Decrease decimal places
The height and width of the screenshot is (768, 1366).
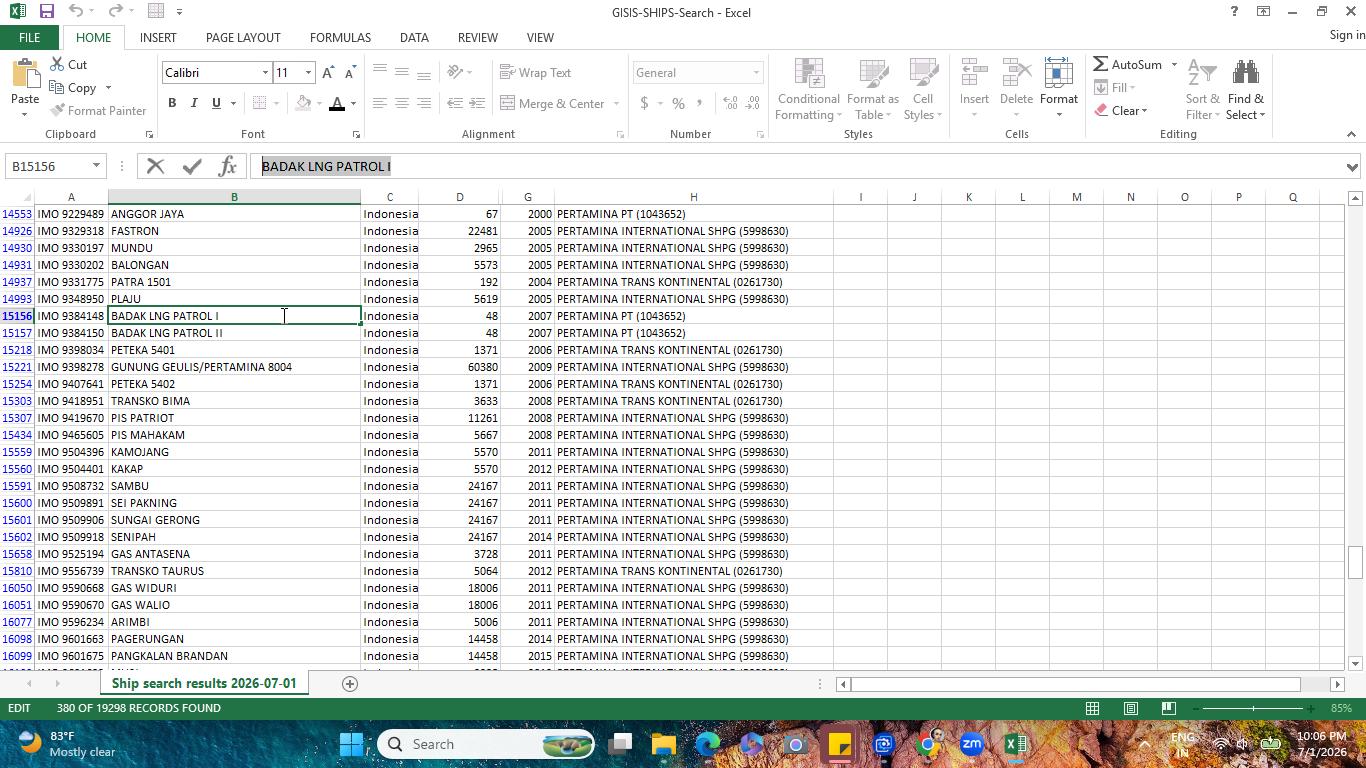752,103
